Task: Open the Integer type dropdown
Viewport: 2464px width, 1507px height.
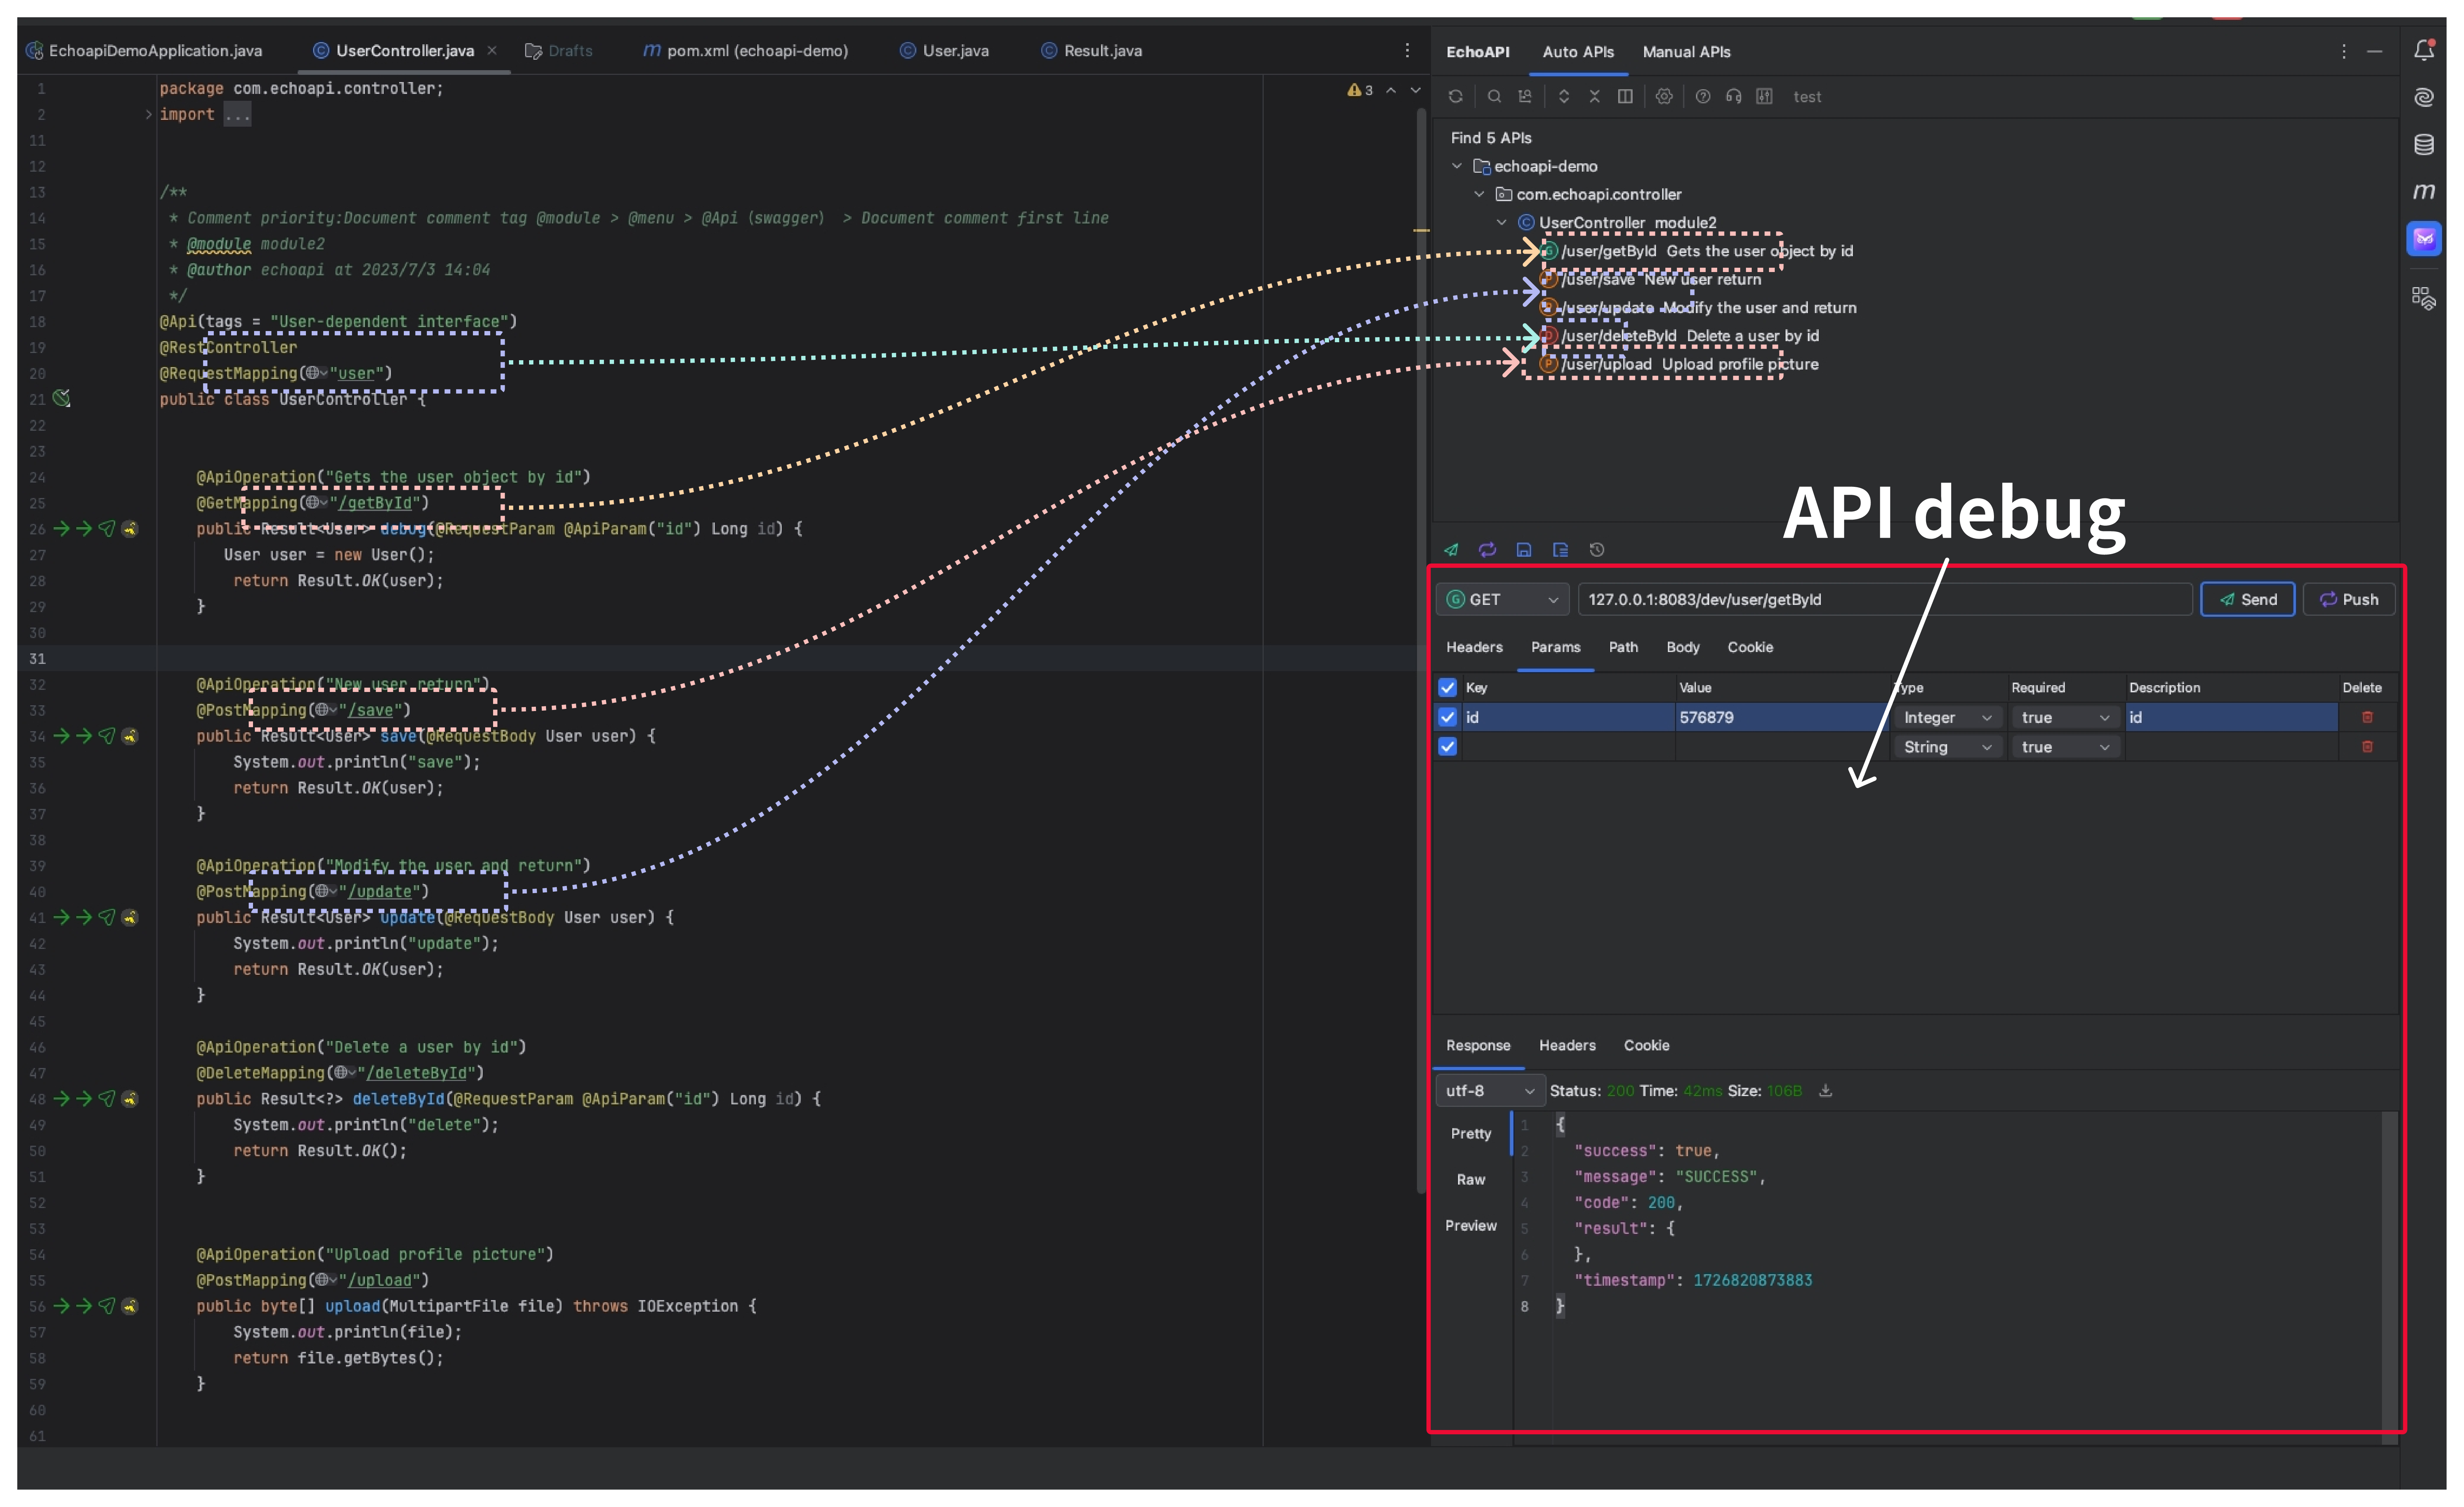Action: [1947, 717]
